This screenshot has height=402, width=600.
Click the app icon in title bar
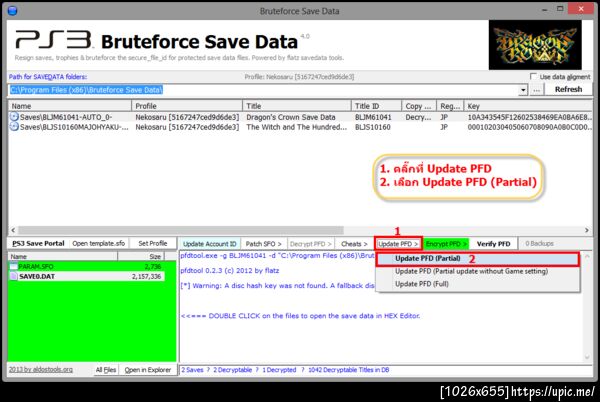point(12,10)
